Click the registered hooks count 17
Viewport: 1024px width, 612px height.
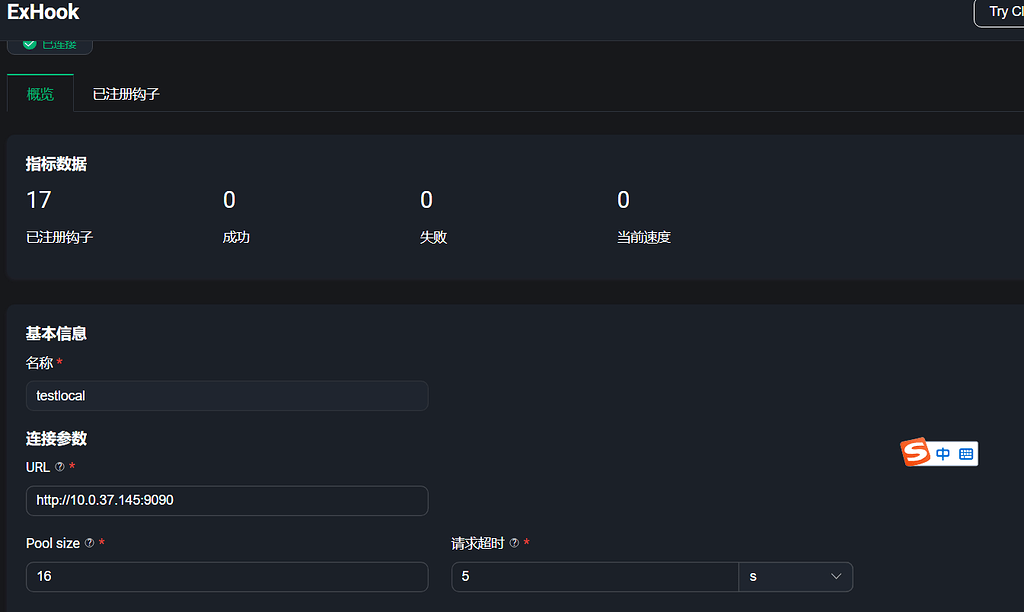tap(38, 200)
